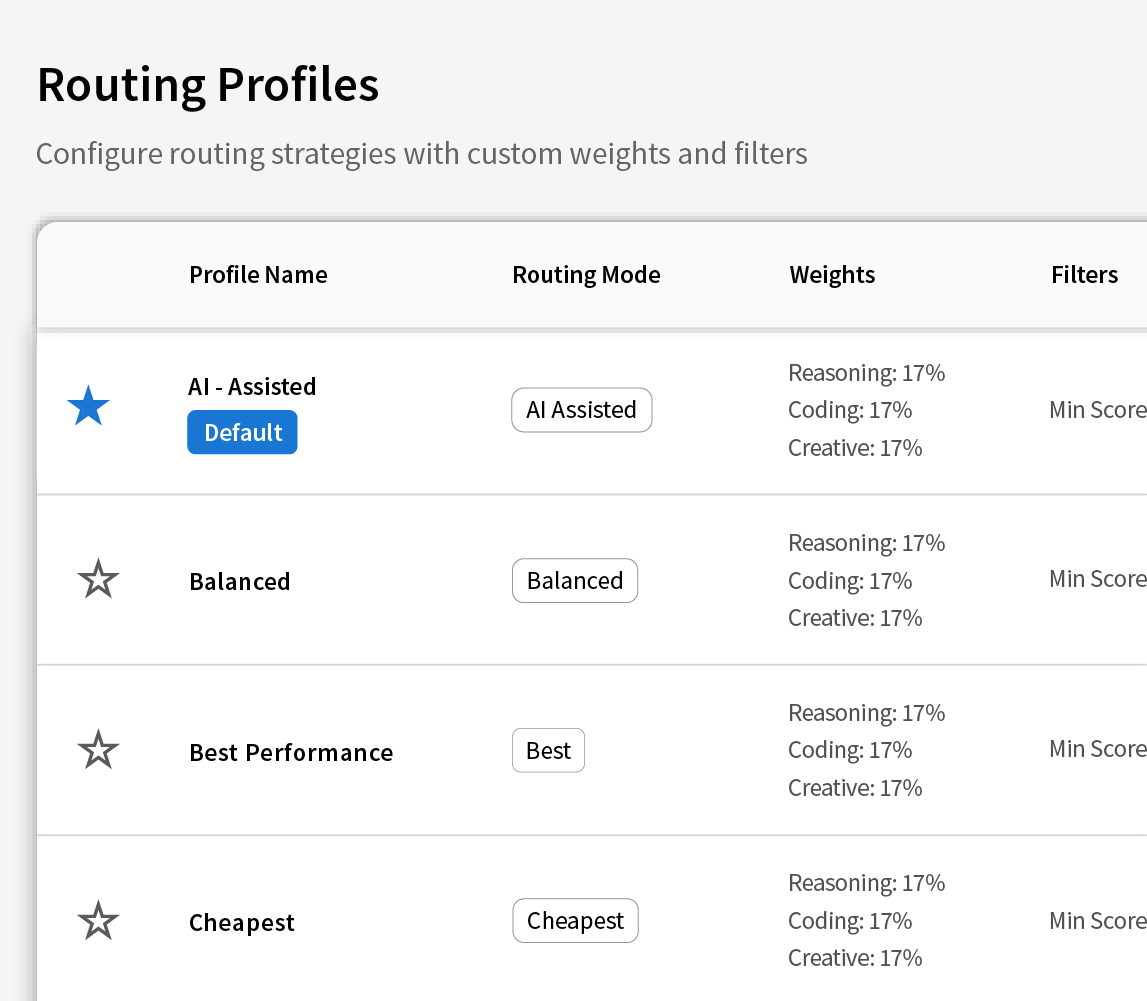The width and height of the screenshot is (1147, 1001).
Task: Click the Best routing mode chip
Action: tap(549, 750)
